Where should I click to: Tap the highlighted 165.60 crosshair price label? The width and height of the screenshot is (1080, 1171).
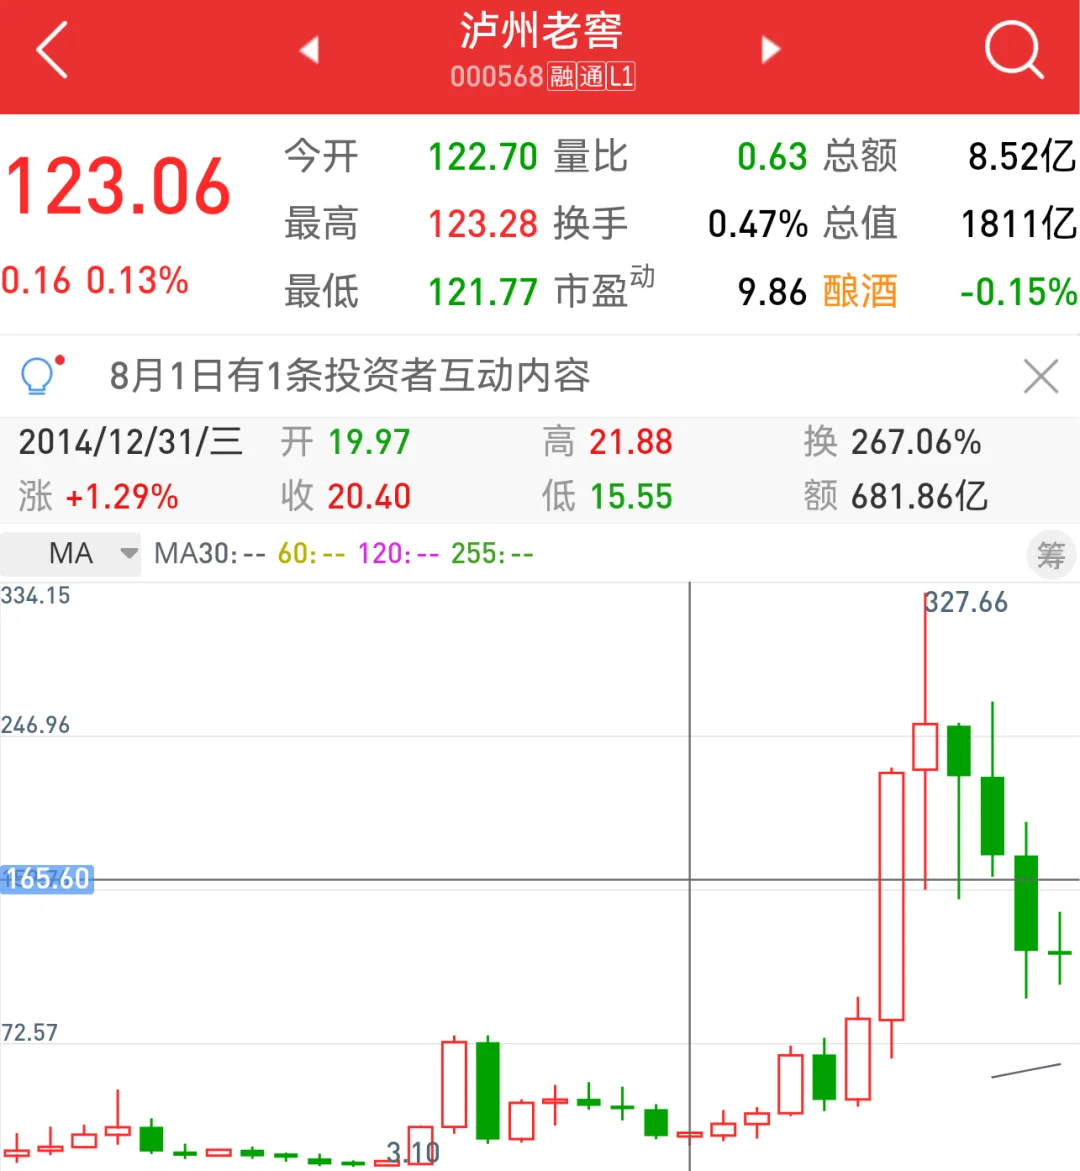[x=46, y=879]
